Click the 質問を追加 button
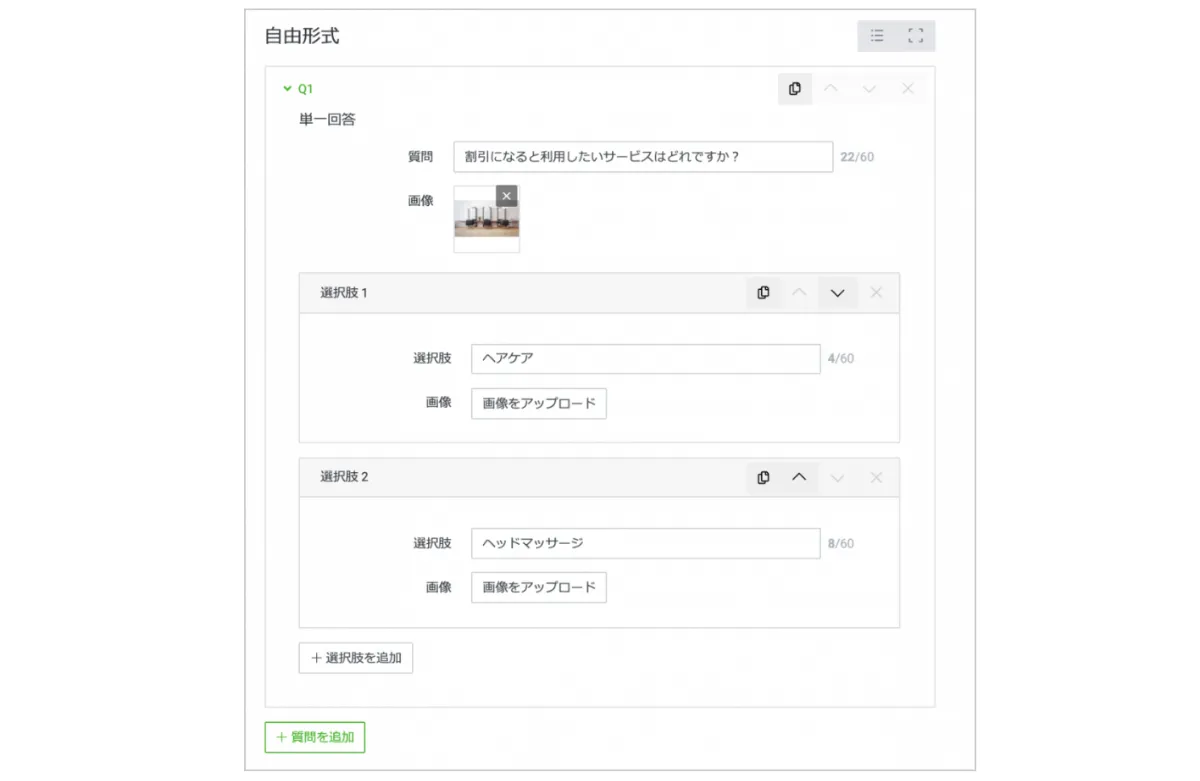 (x=315, y=737)
